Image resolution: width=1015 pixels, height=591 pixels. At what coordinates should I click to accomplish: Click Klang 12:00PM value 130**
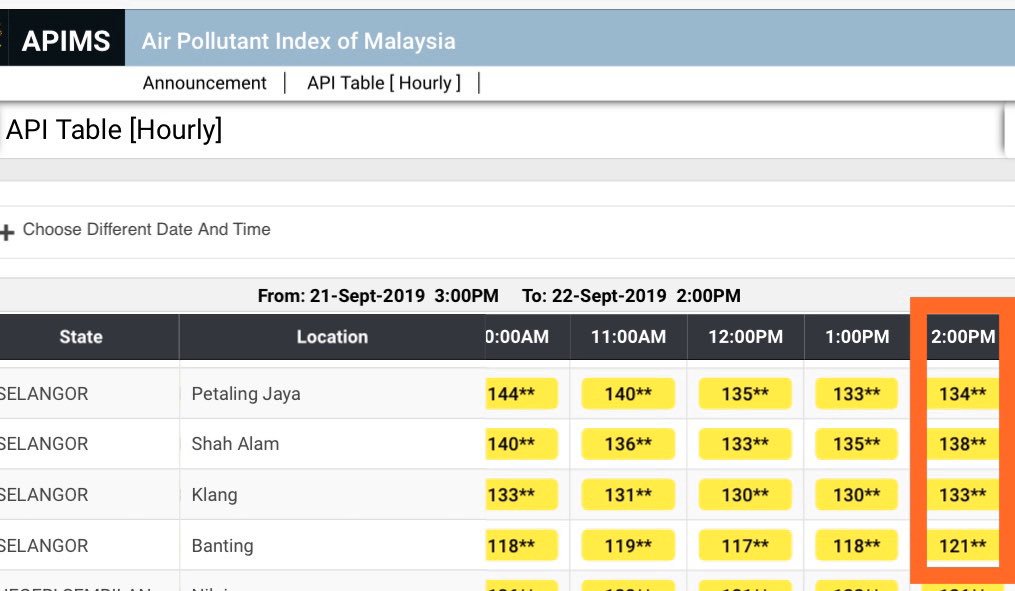point(745,495)
